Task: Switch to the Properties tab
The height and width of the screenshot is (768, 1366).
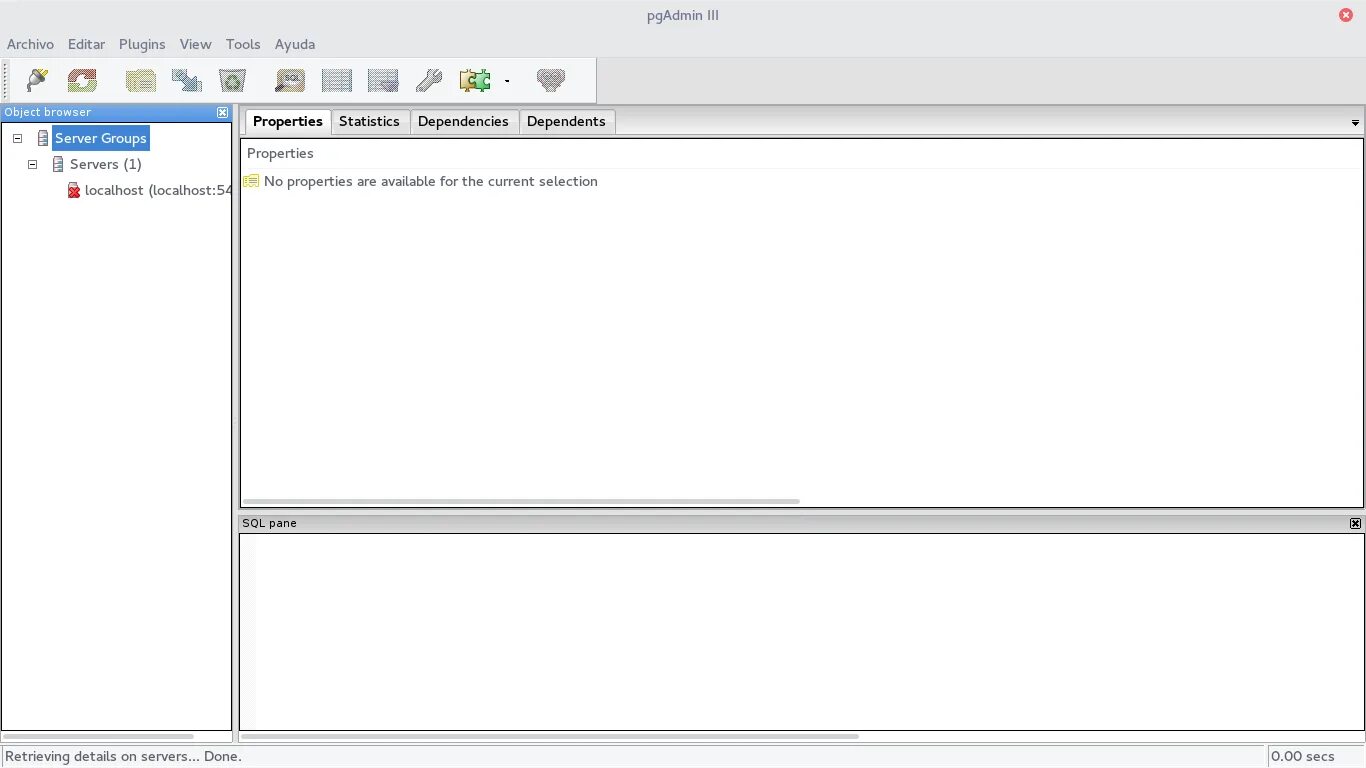Action: tap(288, 121)
